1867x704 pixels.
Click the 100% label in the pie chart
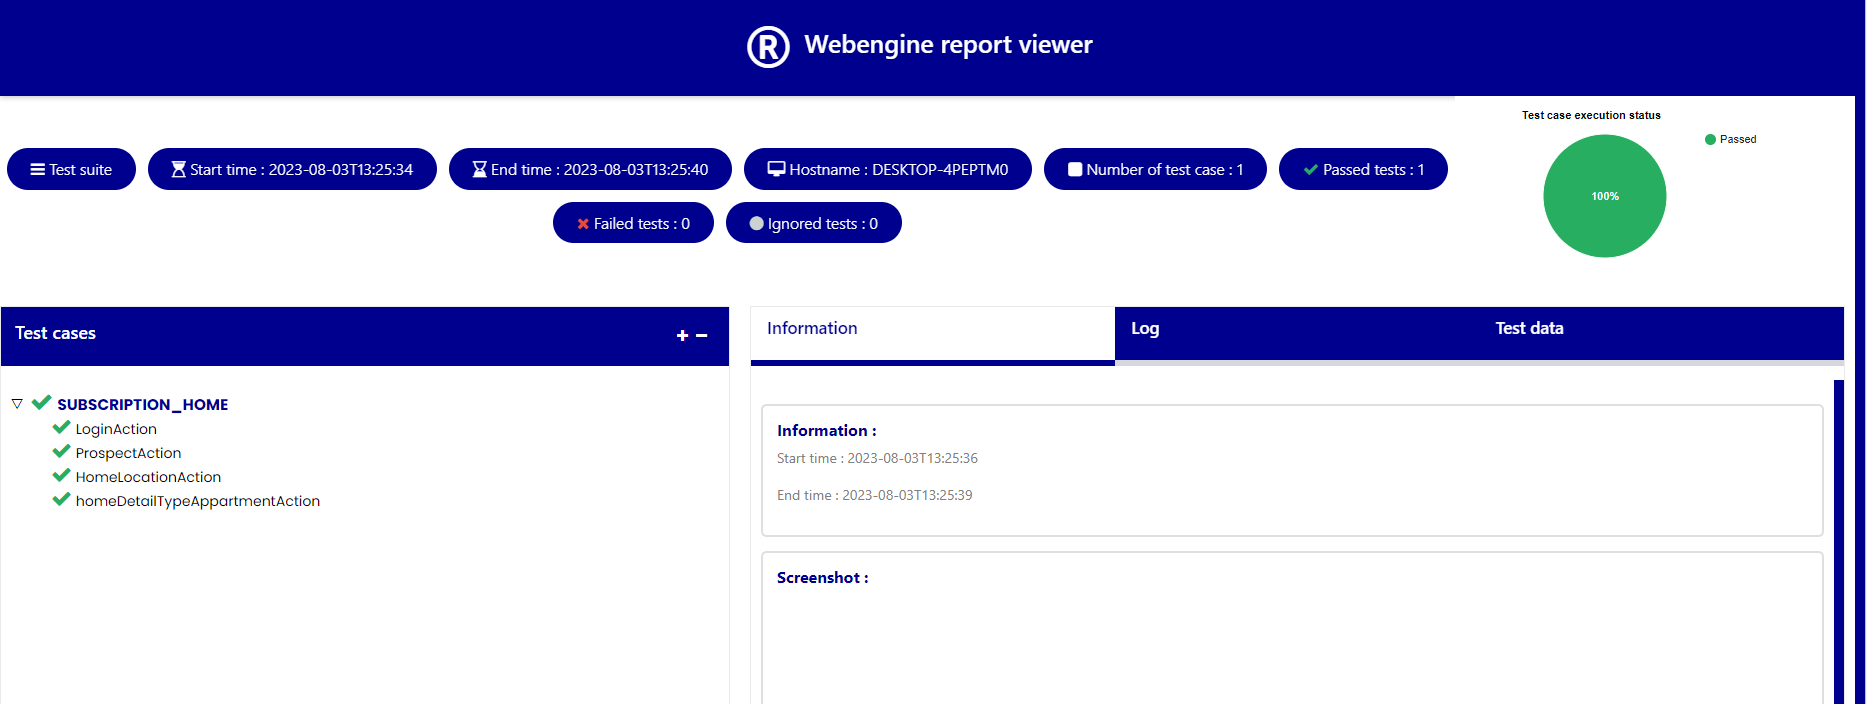click(1605, 197)
